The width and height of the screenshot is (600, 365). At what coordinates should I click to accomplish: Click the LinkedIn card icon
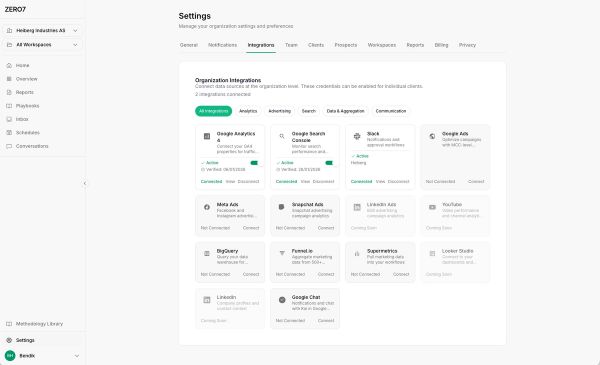tap(207, 300)
